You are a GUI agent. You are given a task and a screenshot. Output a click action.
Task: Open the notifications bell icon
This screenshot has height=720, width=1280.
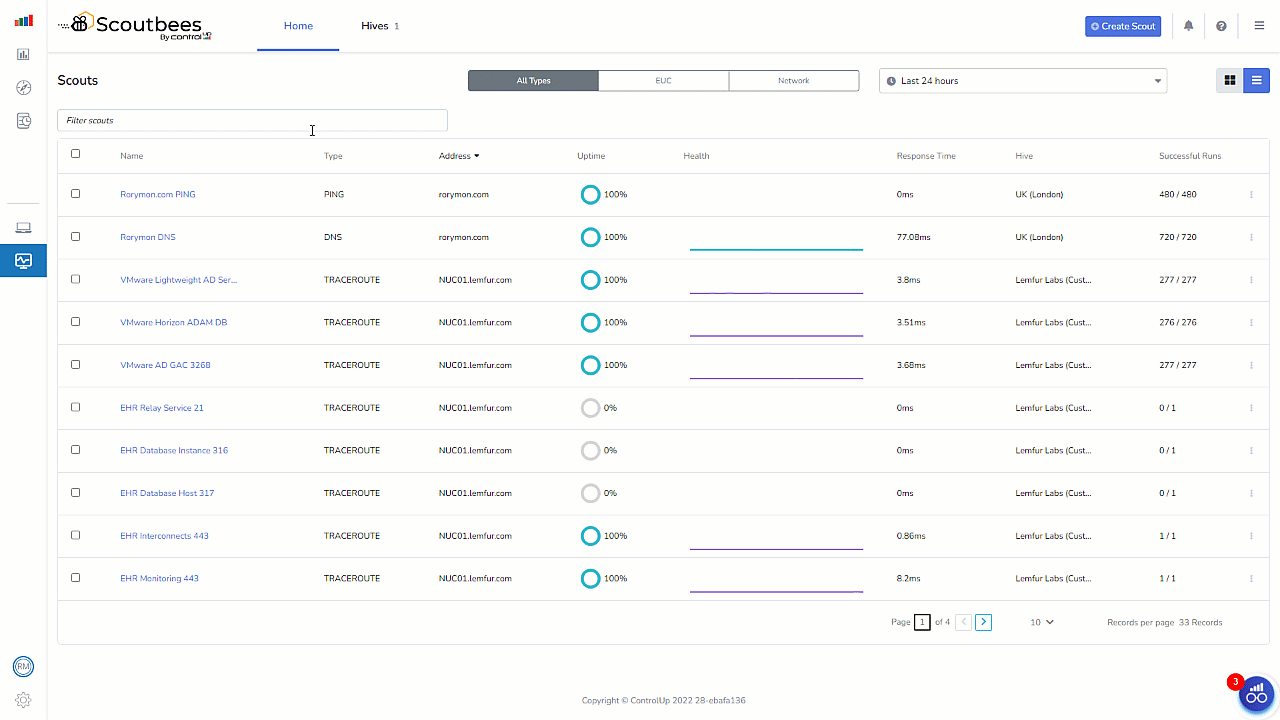(1188, 26)
